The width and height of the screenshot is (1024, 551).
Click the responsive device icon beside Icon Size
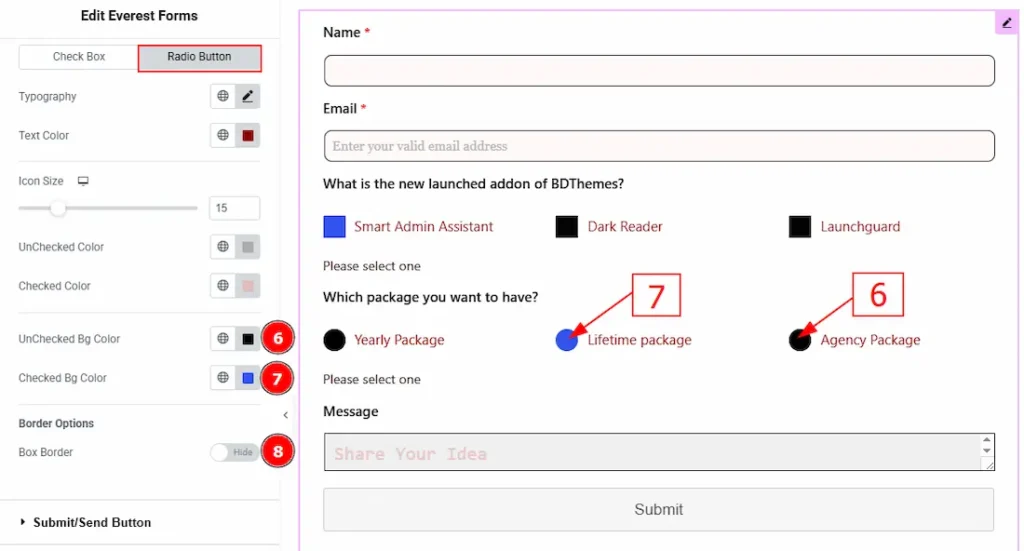(x=83, y=181)
